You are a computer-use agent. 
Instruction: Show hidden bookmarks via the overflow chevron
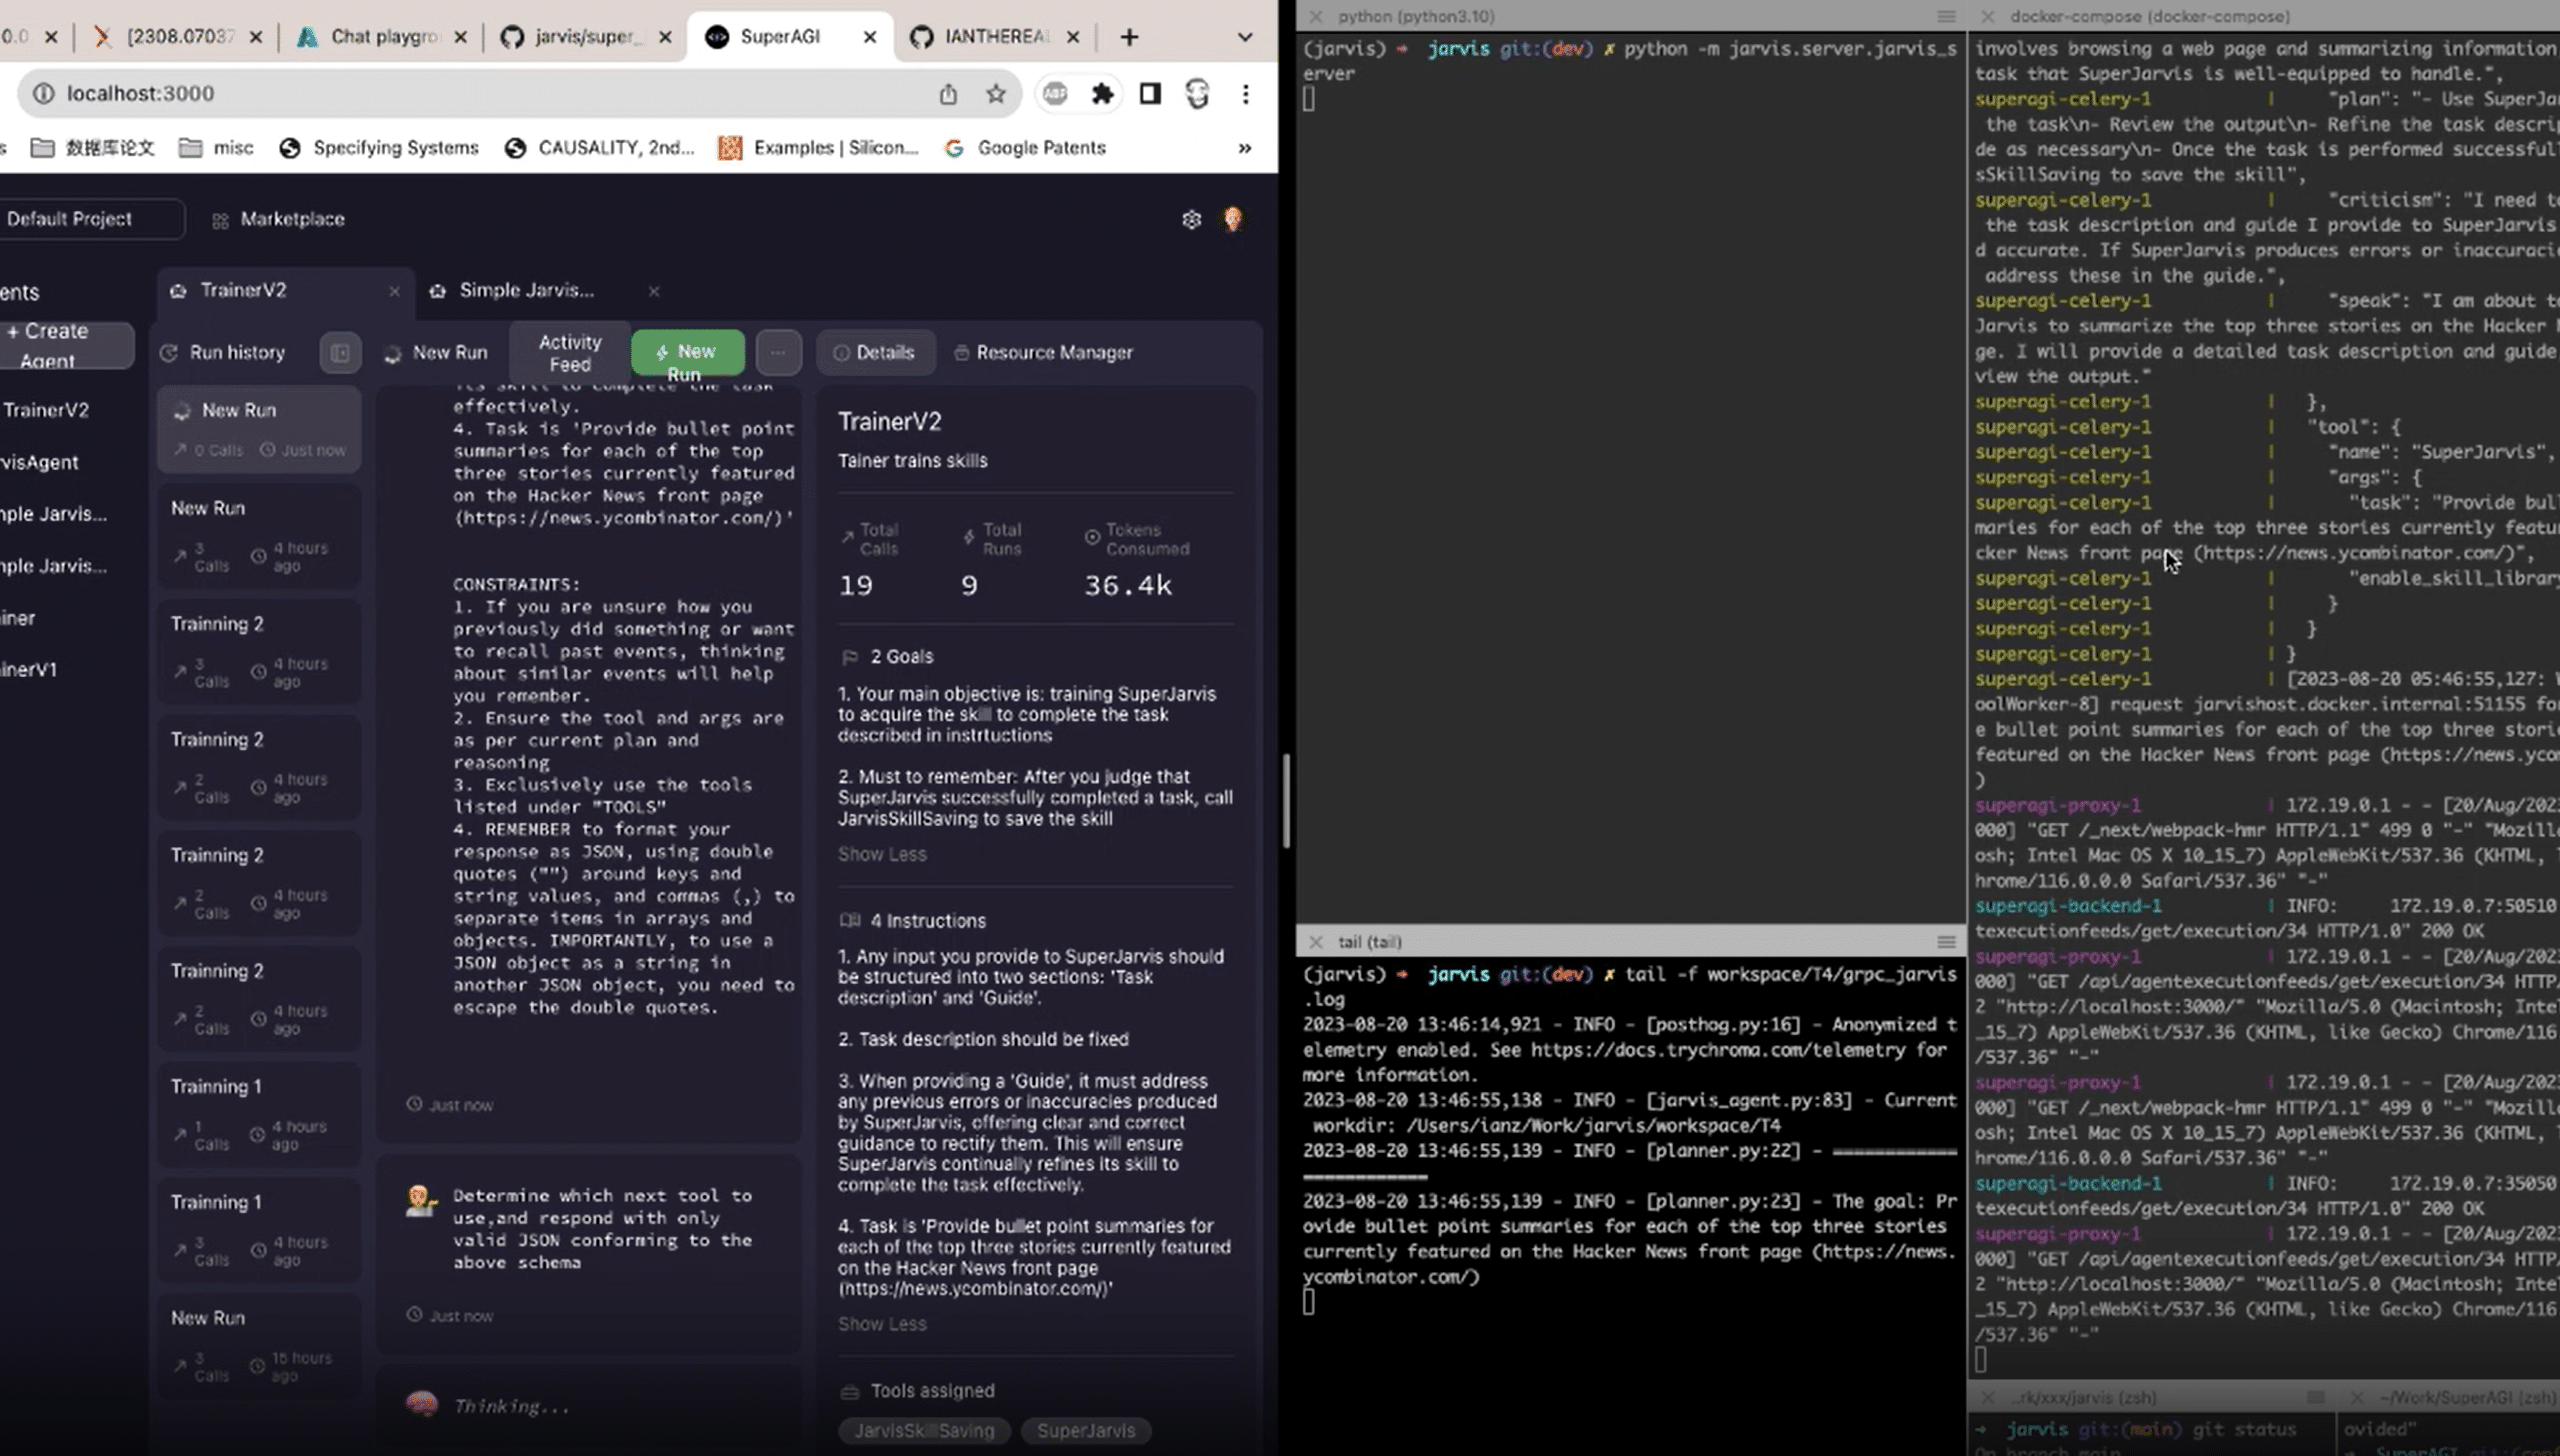coord(1244,148)
